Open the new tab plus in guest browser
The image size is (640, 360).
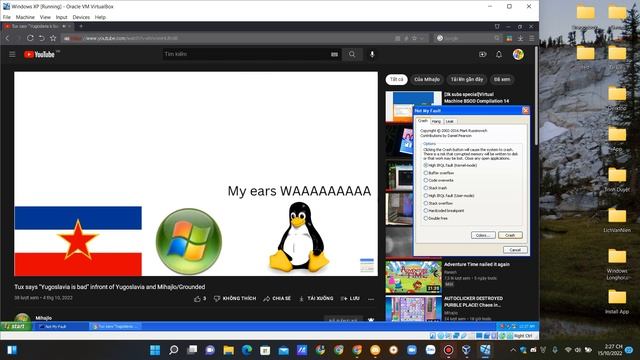(81, 26)
